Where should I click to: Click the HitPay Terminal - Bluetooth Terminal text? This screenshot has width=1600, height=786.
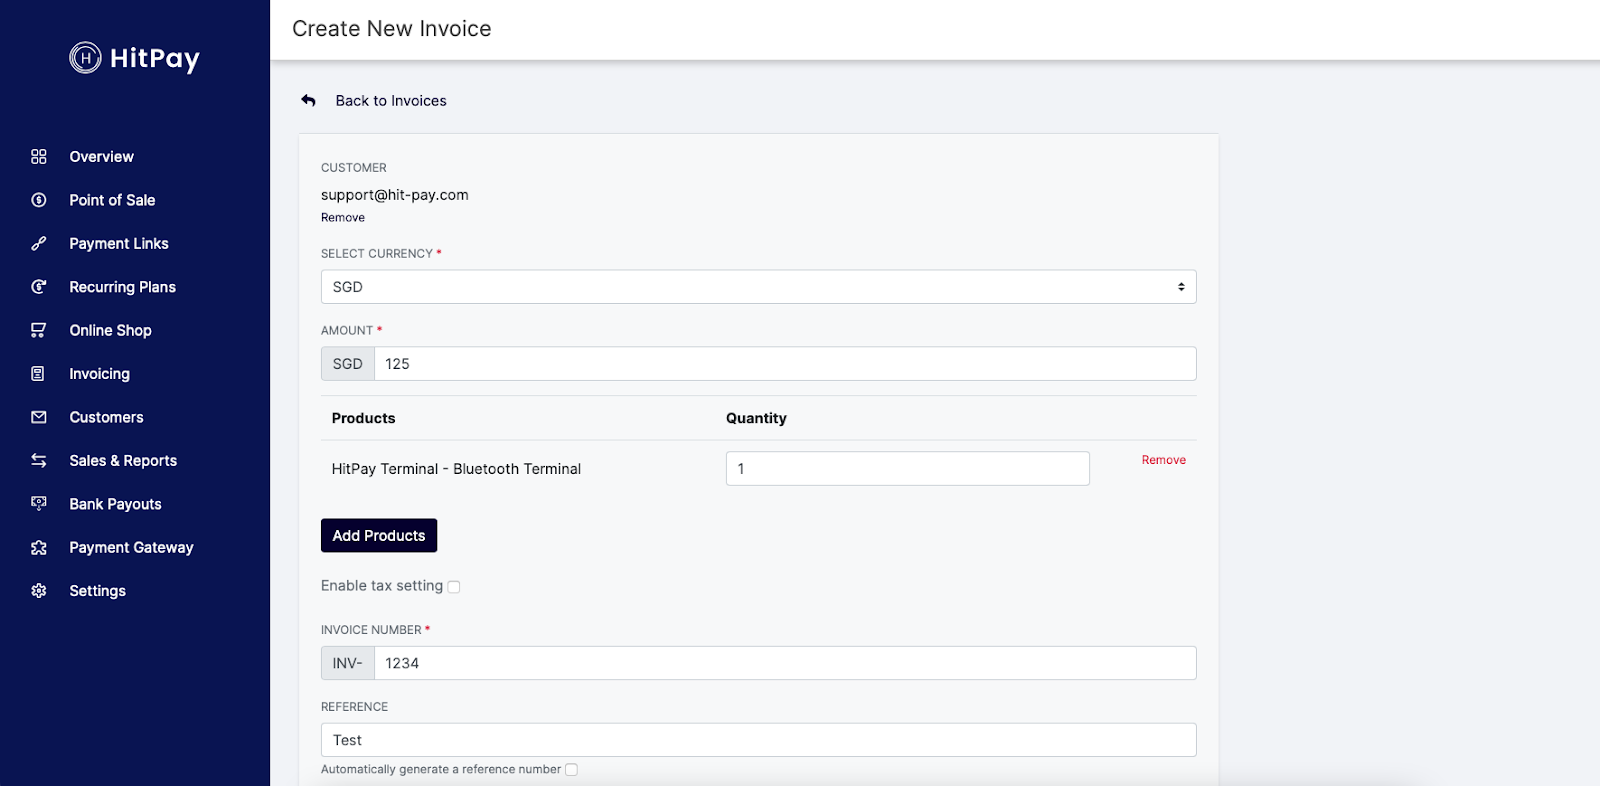pos(456,469)
